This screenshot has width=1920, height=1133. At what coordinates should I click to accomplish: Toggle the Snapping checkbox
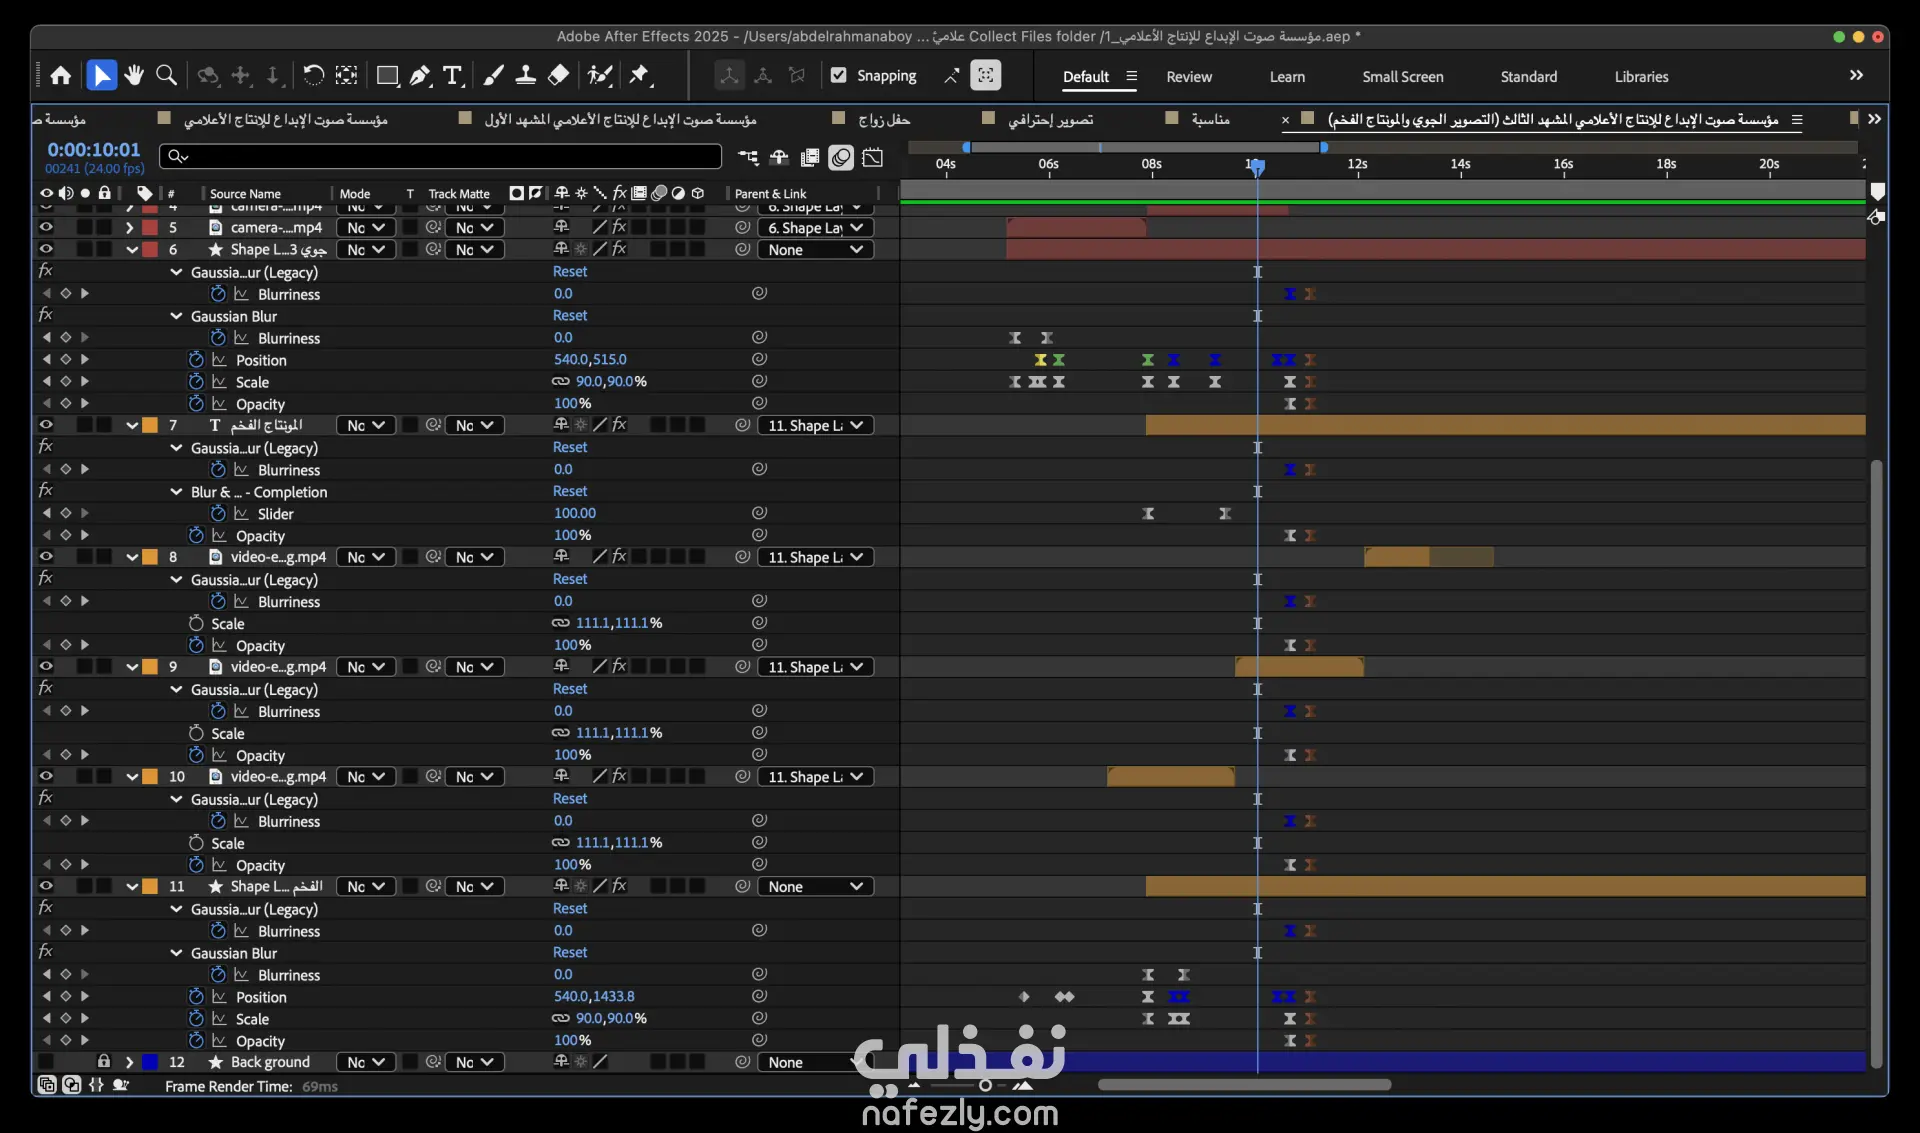click(x=839, y=75)
